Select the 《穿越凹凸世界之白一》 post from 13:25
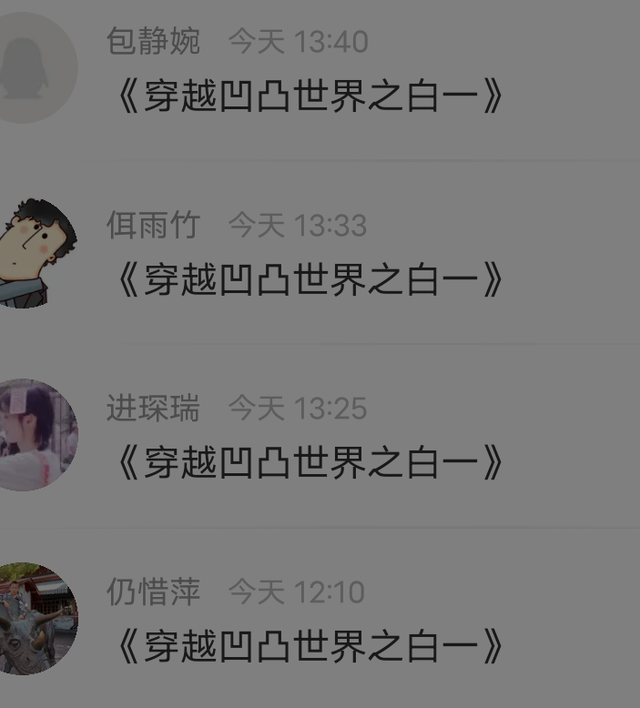The image size is (640, 708). pos(310,462)
